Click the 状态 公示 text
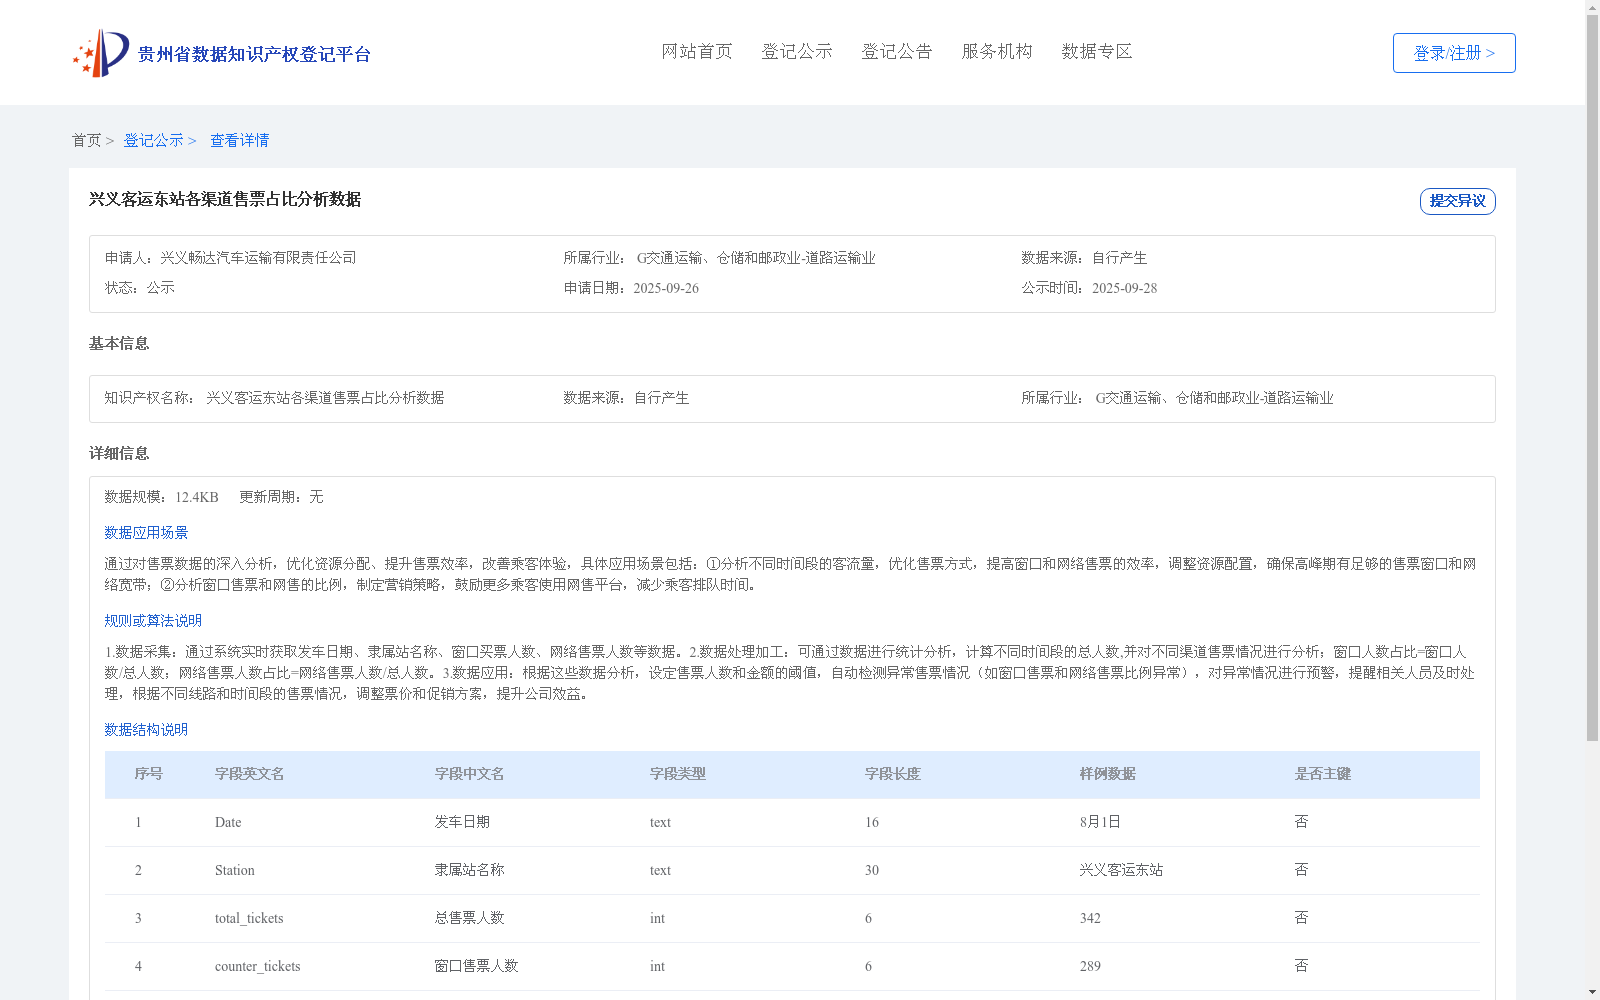The height and width of the screenshot is (1000, 1600). click(x=140, y=288)
